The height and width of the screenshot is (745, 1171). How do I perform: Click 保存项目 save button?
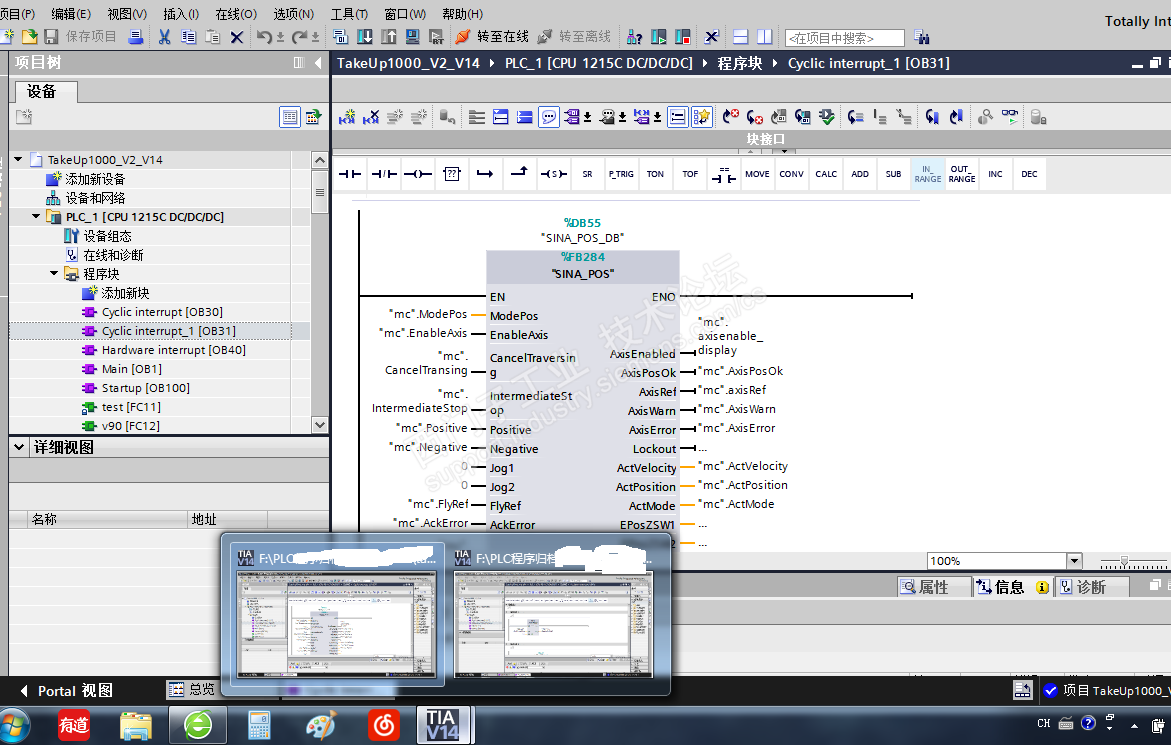(x=81, y=37)
